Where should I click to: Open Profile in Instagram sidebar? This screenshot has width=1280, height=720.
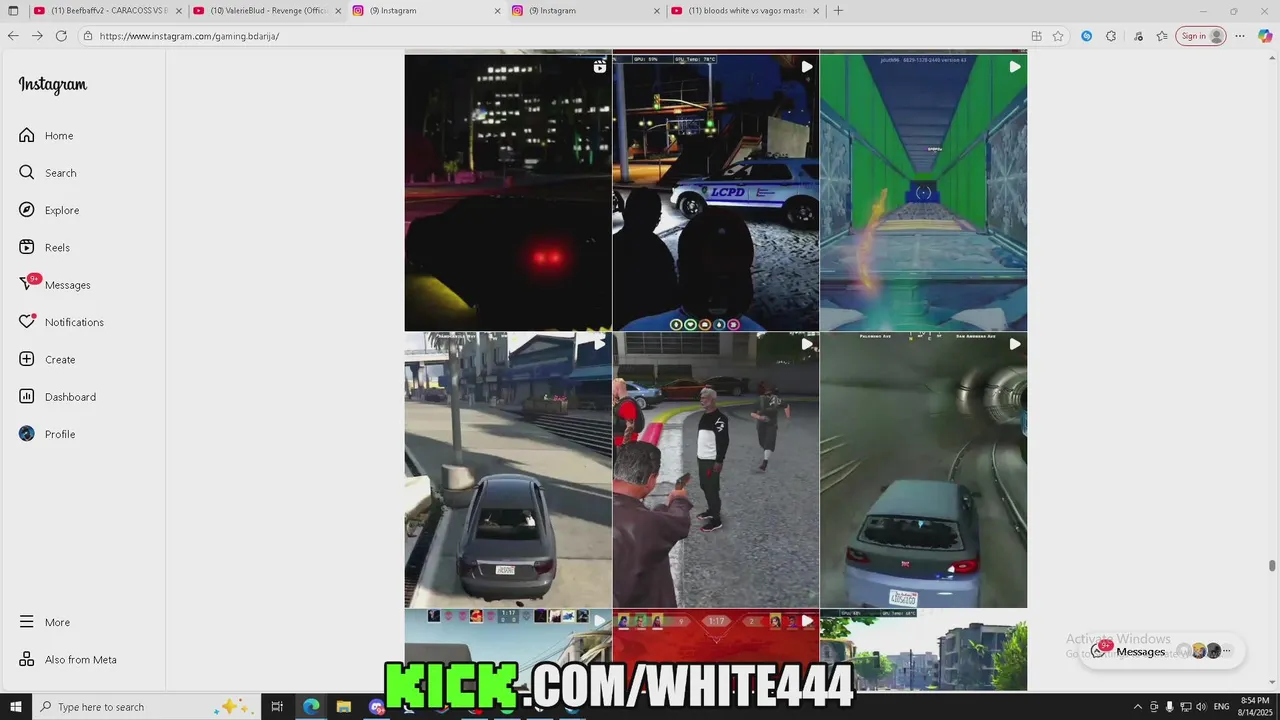[x=47, y=434]
